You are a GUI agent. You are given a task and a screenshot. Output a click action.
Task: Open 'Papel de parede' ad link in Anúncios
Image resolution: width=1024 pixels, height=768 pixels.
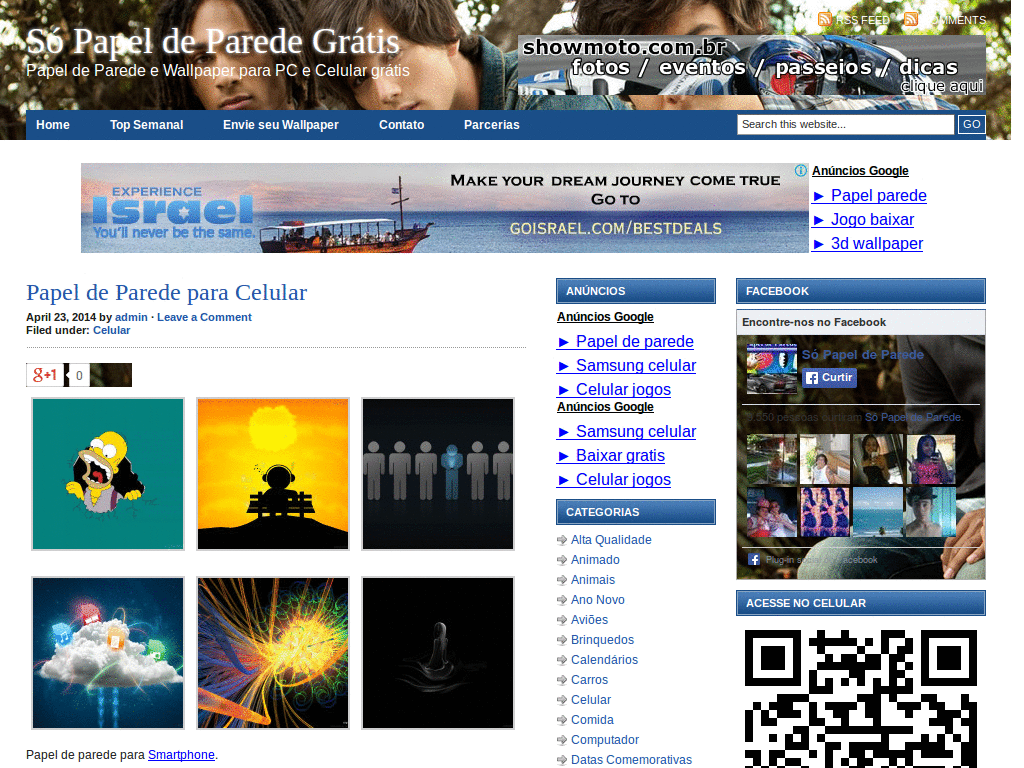pos(625,342)
